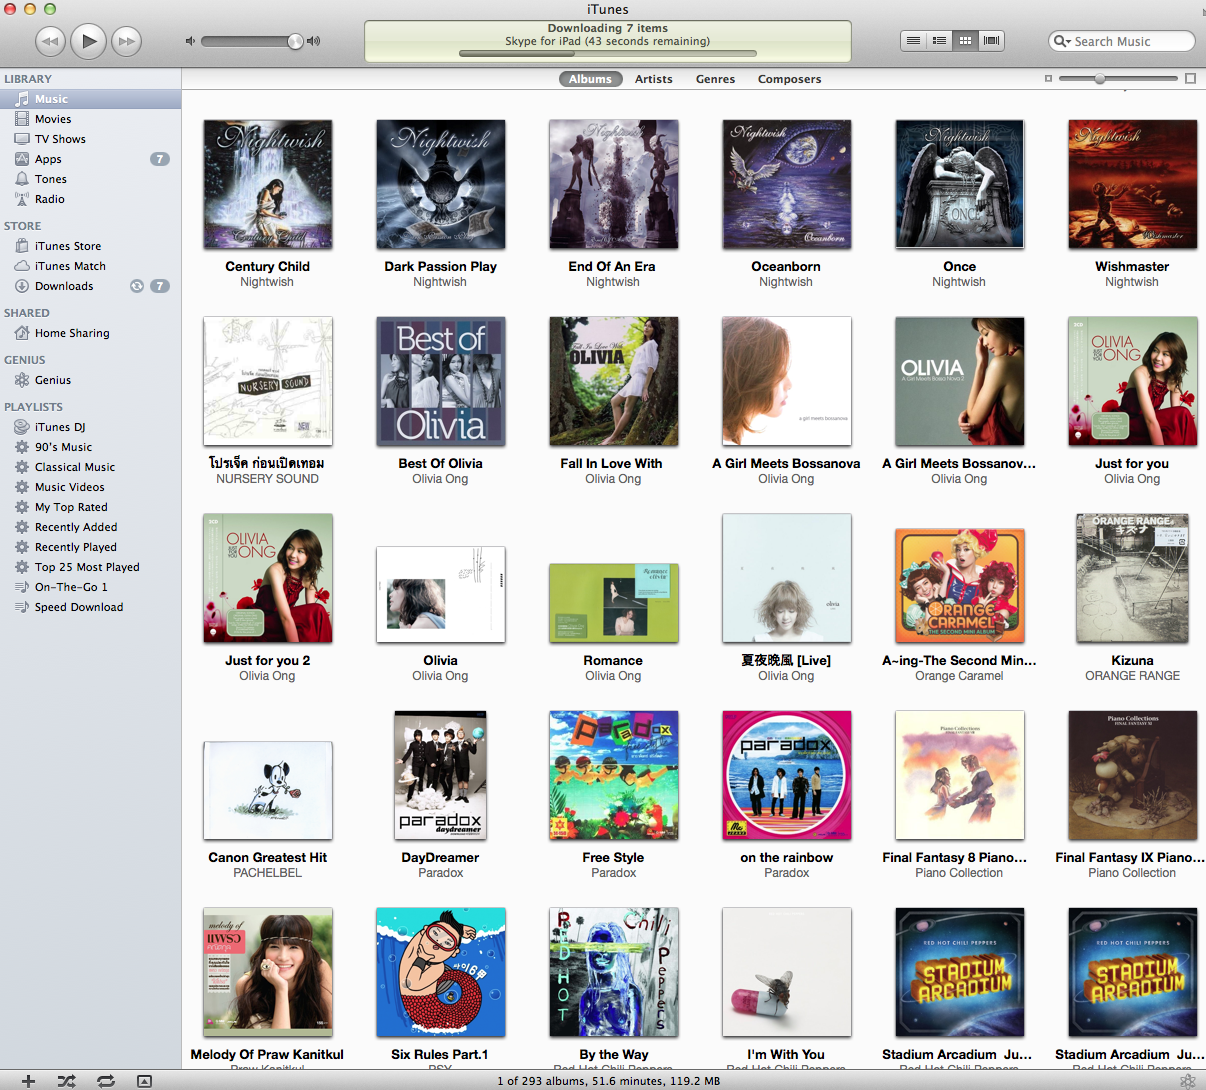Click the Genius gear icon at bottom right
This screenshot has height=1090, width=1206.
[x=1187, y=1081]
